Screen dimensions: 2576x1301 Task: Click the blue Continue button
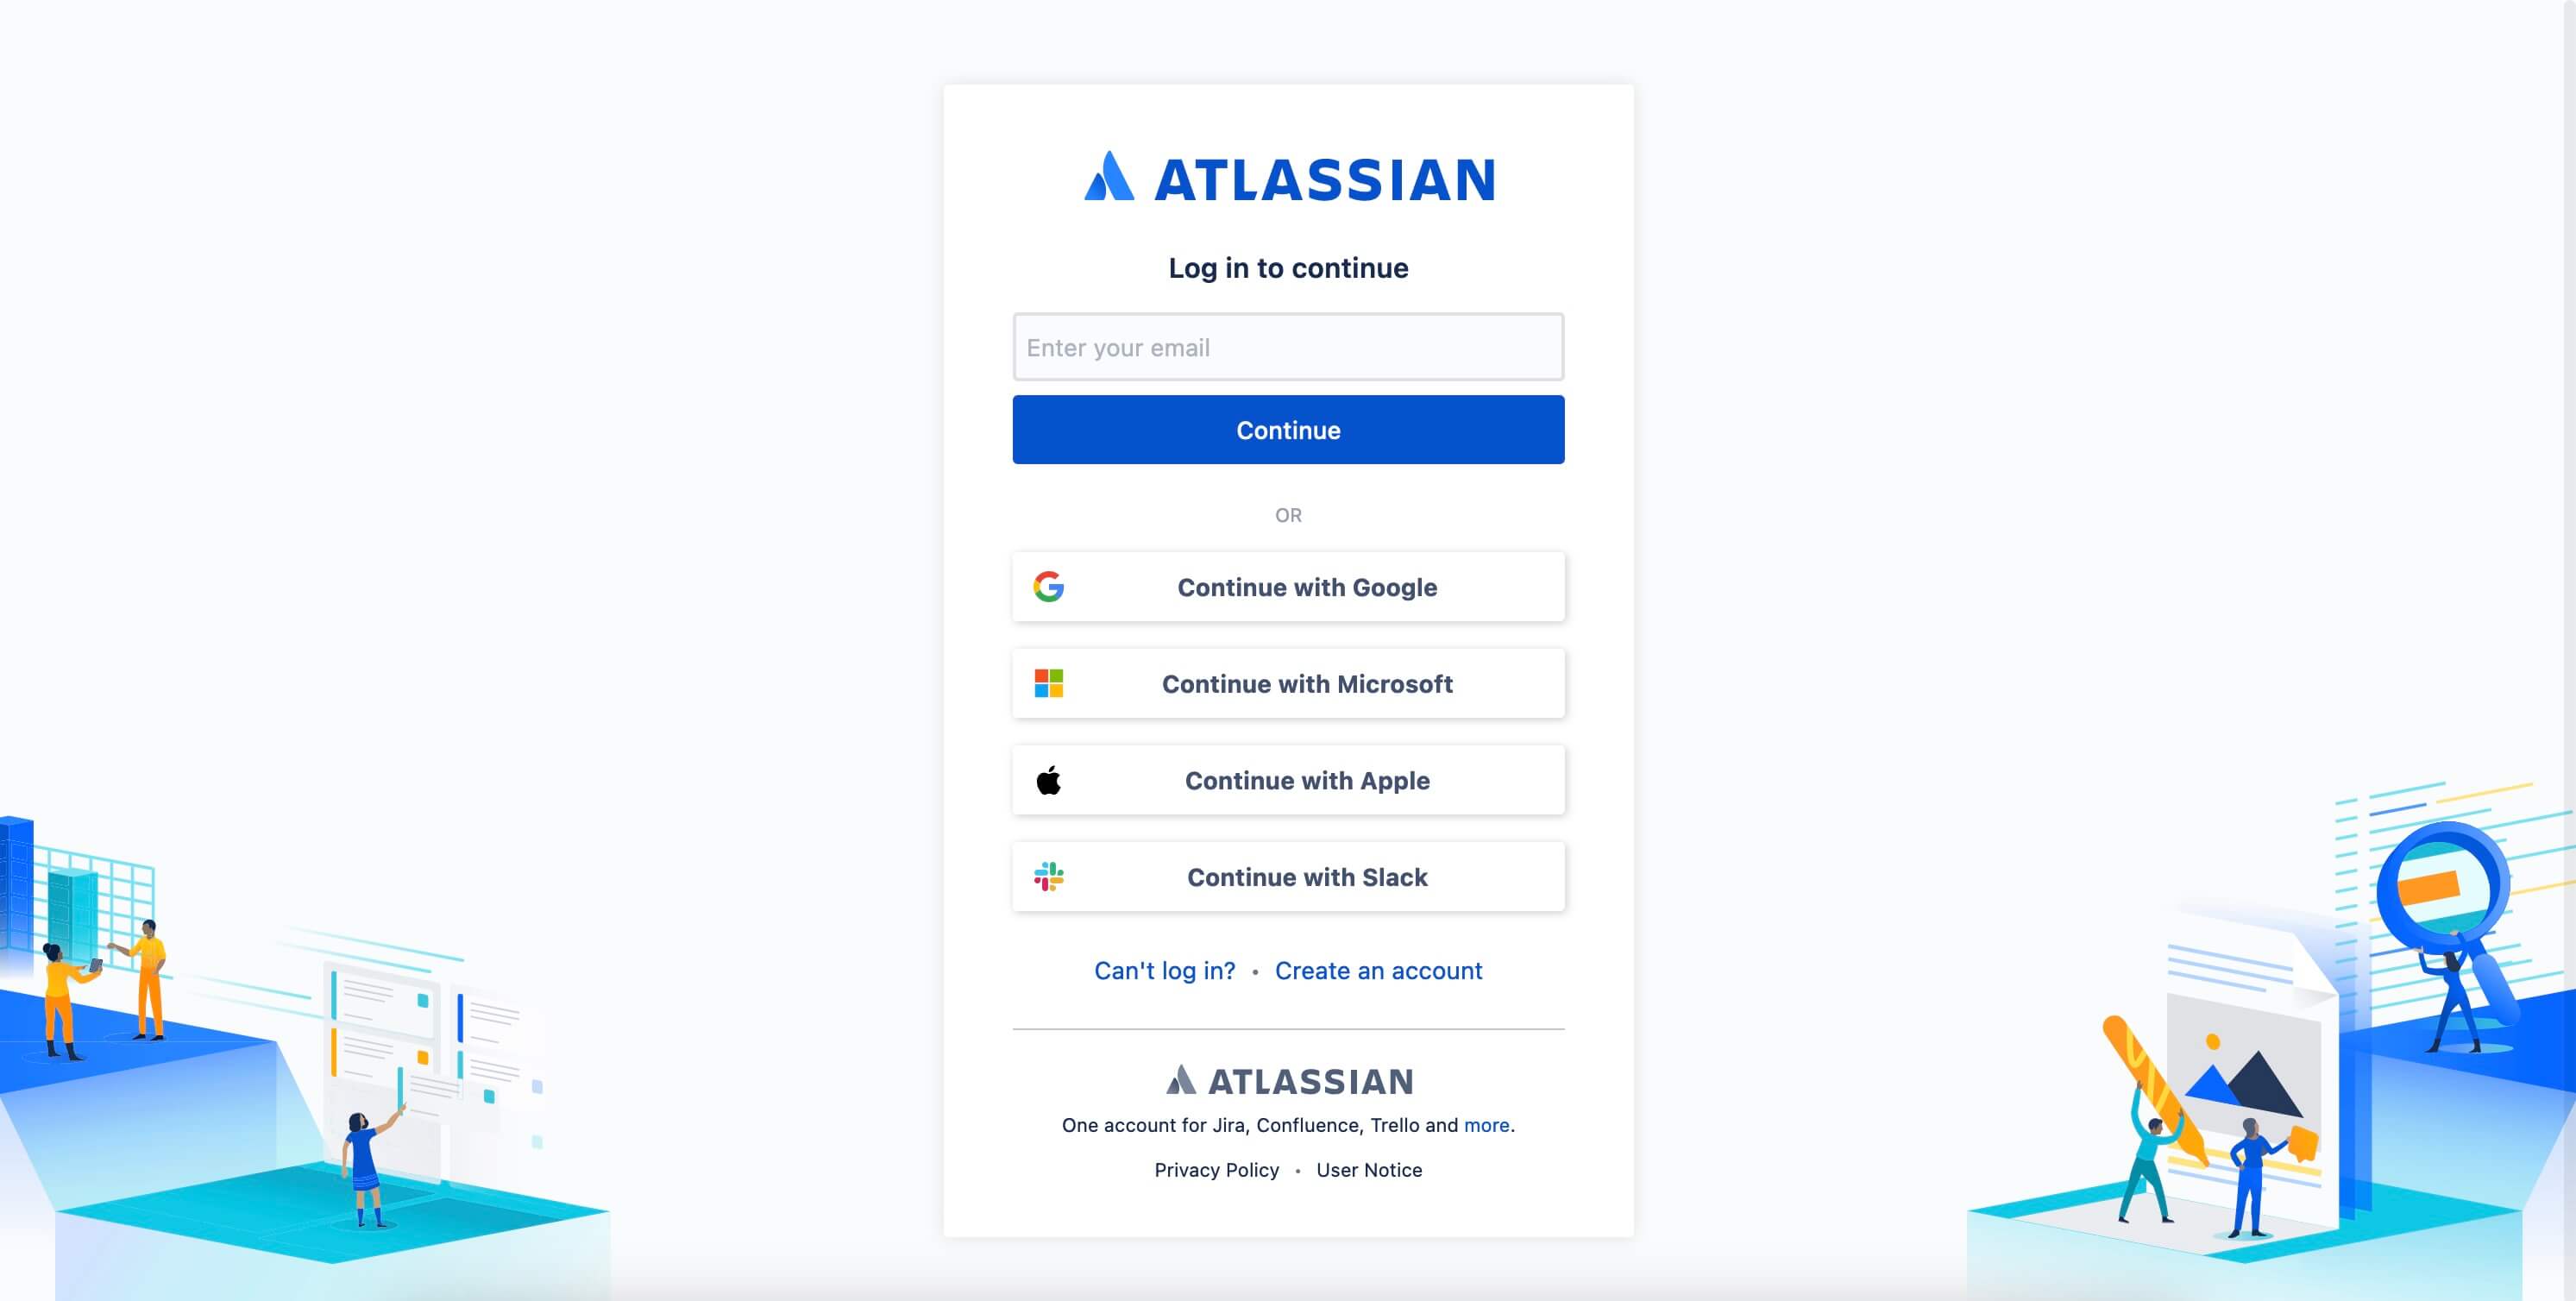1287,428
